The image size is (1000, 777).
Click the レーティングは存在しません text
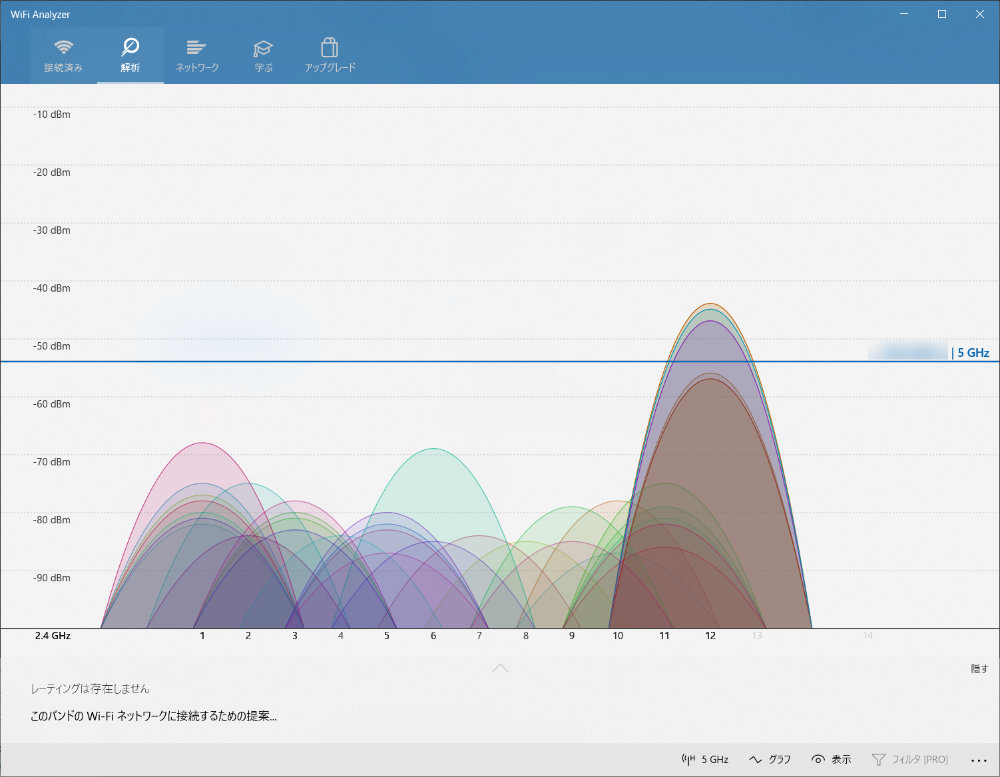pos(90,688)
